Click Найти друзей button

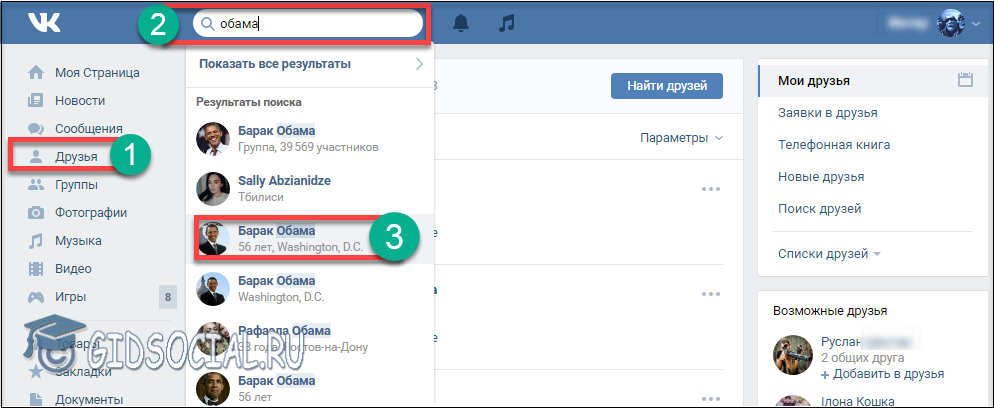666,86
